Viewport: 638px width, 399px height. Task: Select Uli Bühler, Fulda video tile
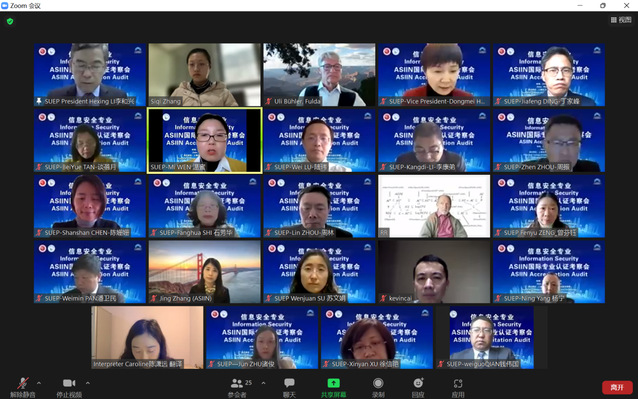pos(319,75)
